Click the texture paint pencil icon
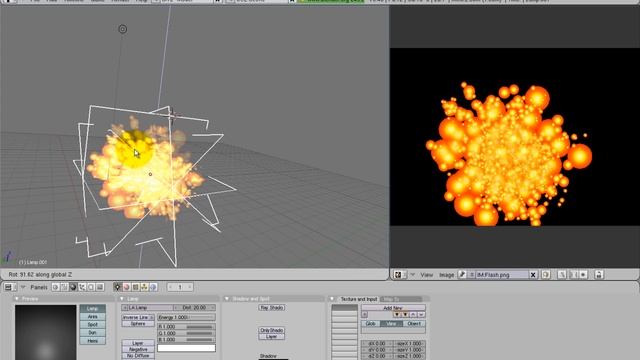Screen dimensions: 640x360 click(562, 275)
